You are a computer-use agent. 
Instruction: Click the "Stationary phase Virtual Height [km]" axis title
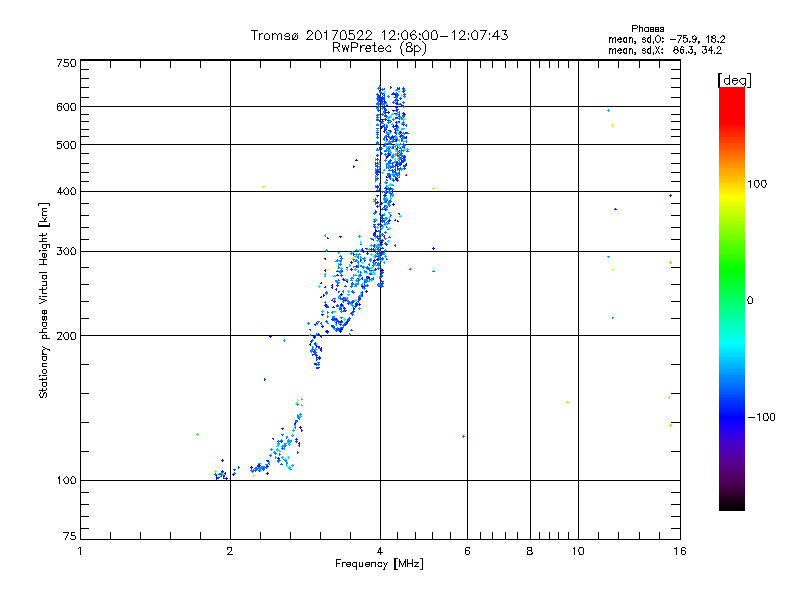44,300
